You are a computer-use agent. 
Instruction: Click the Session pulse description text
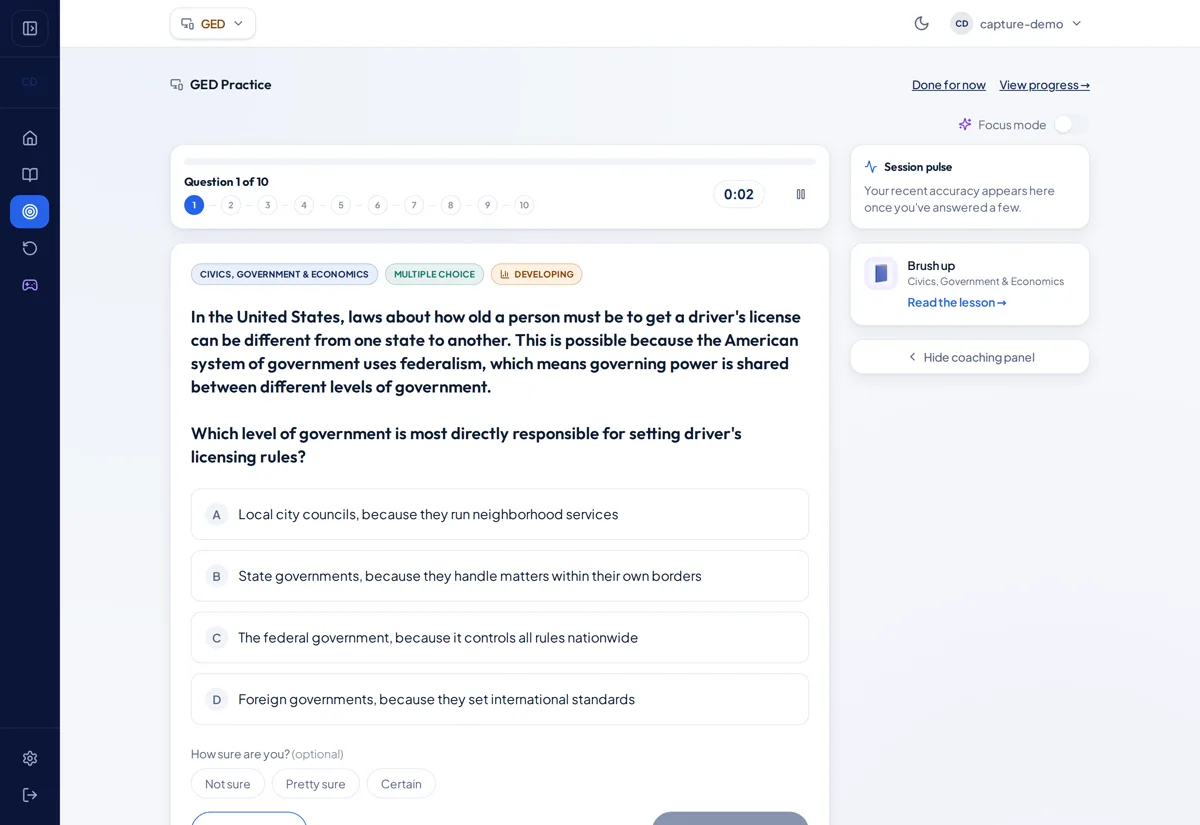coord(959,199)
